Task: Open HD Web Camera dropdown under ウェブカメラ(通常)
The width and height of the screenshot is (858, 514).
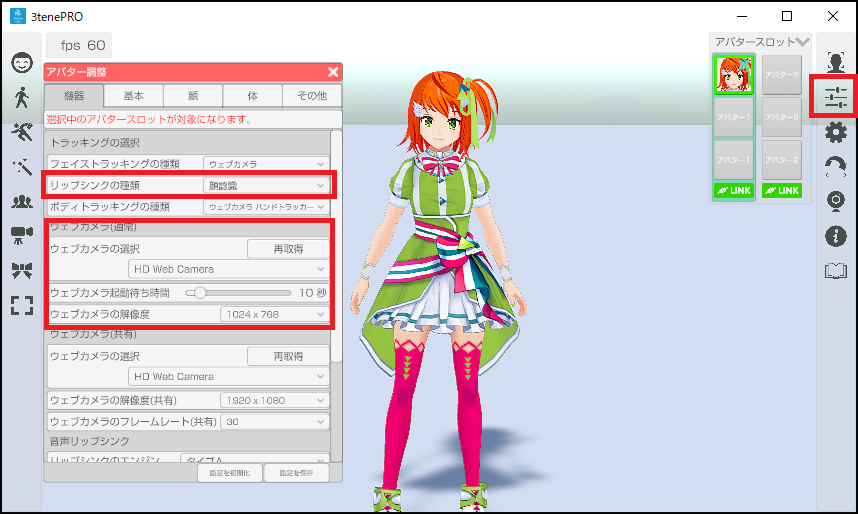Action: point(229,269)
